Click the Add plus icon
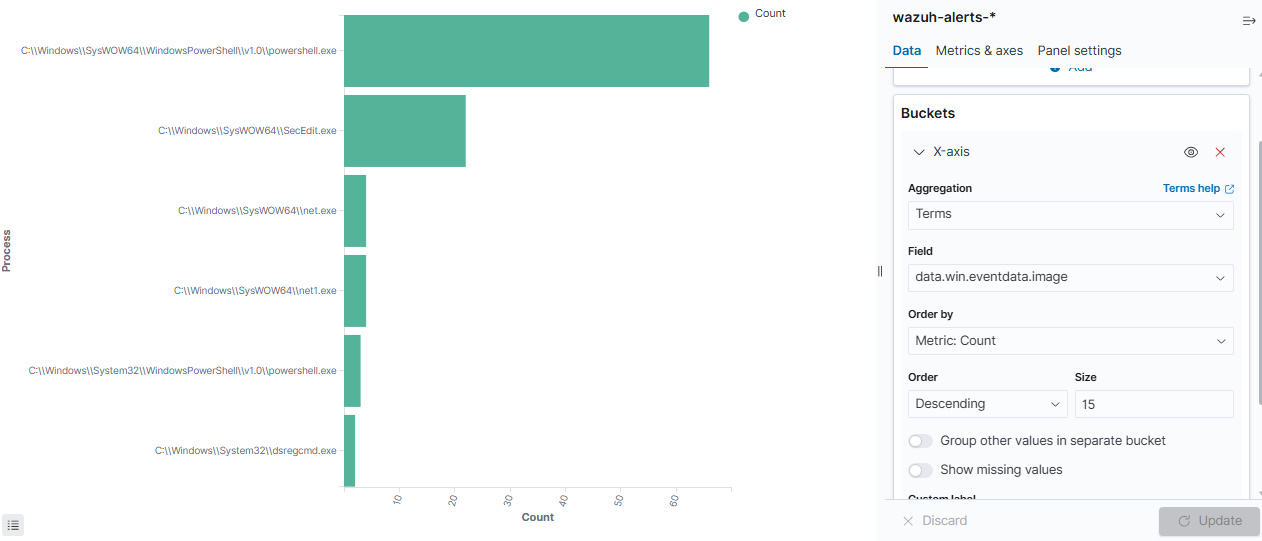This screenshot has width=1262, height=541. pyautogui.click(x=1055, y=68)
